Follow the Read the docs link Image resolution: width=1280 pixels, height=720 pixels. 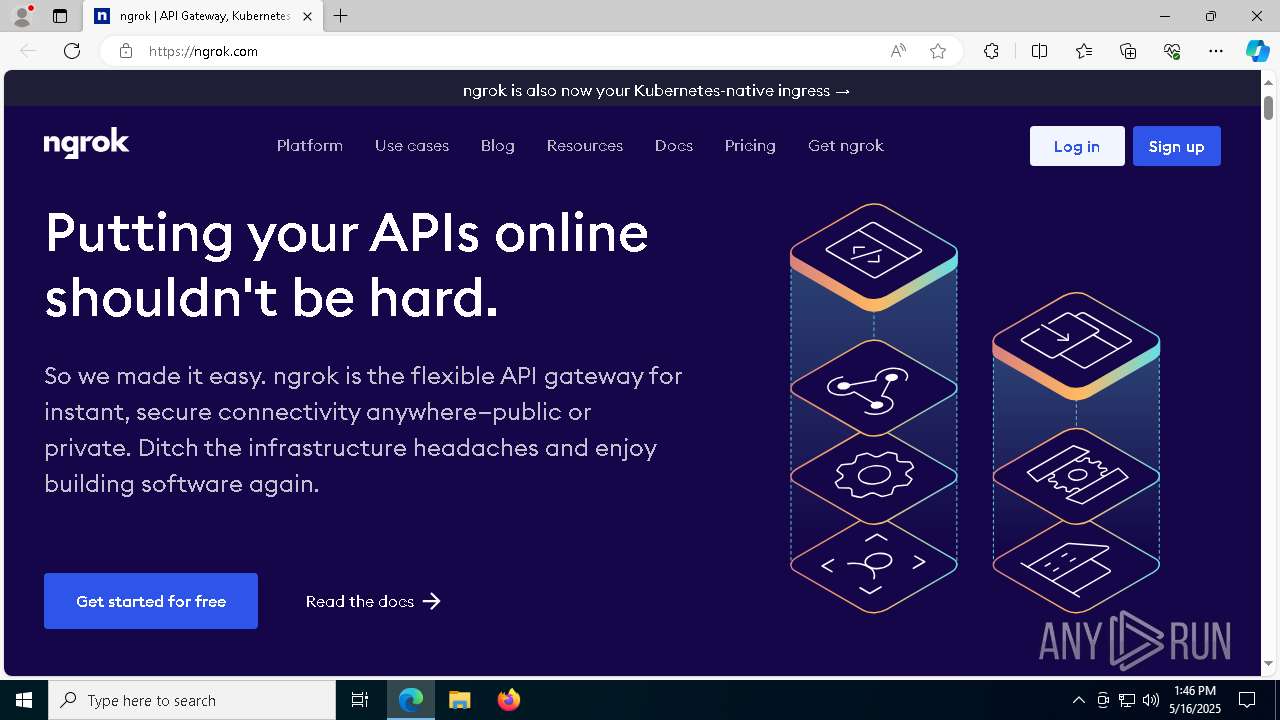tap(373, 601)
